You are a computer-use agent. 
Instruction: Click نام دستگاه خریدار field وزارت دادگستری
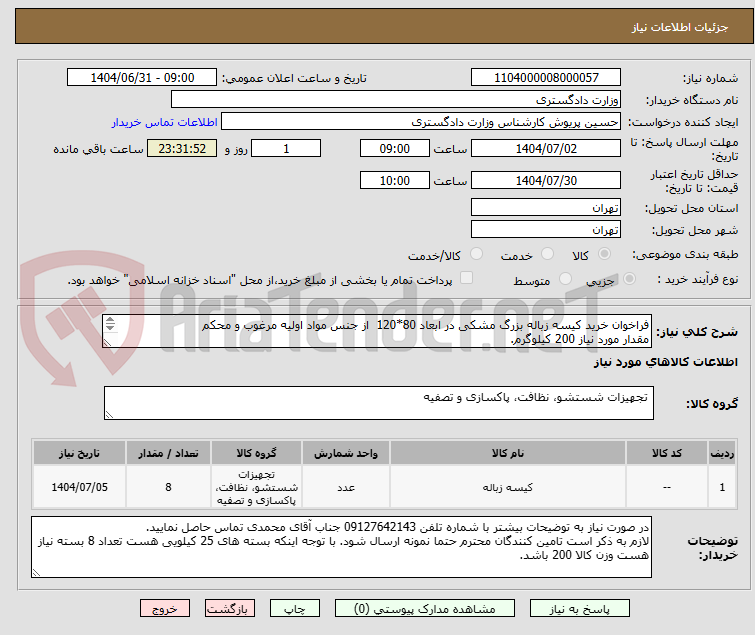(396, 100)
